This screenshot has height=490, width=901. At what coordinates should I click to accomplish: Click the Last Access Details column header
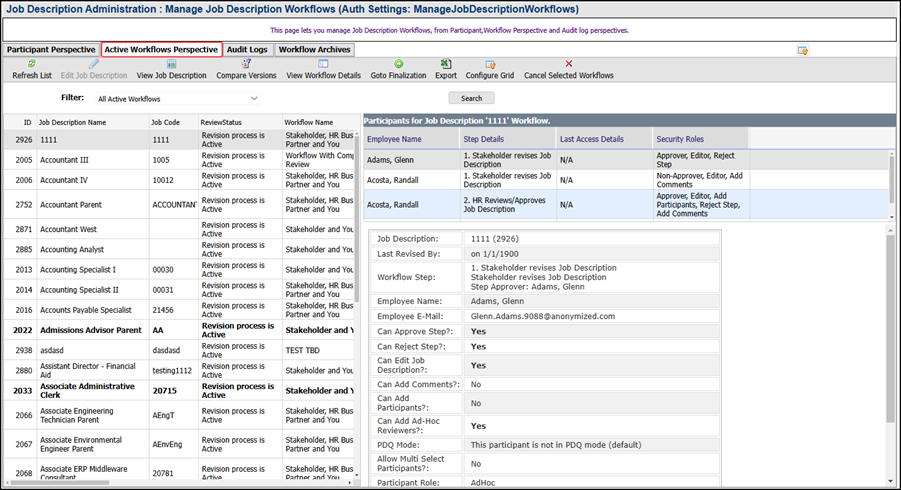tap(604, 139)
